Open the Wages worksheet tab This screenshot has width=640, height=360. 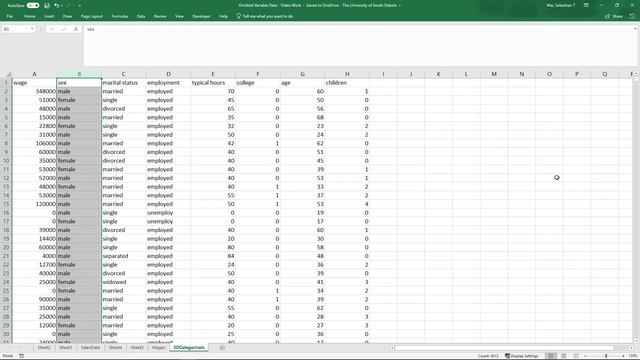tap(159, 348)
